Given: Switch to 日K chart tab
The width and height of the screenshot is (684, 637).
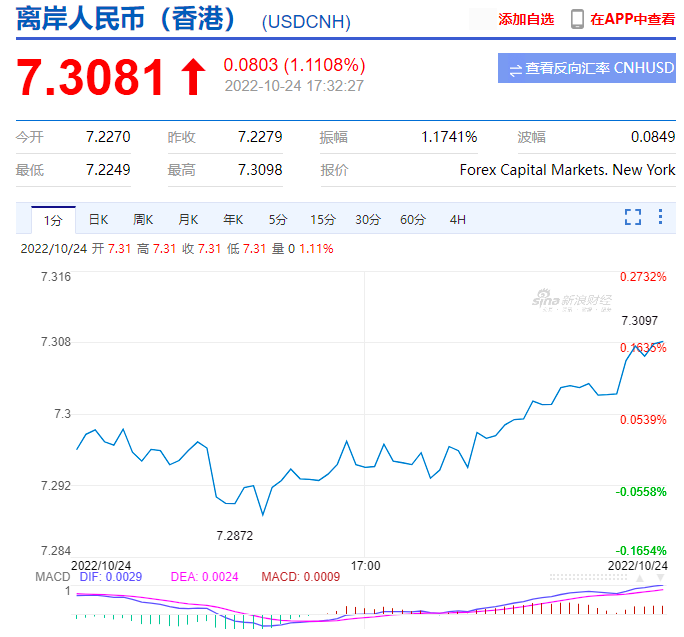Looking at the screenshot, I should point(98,219).
